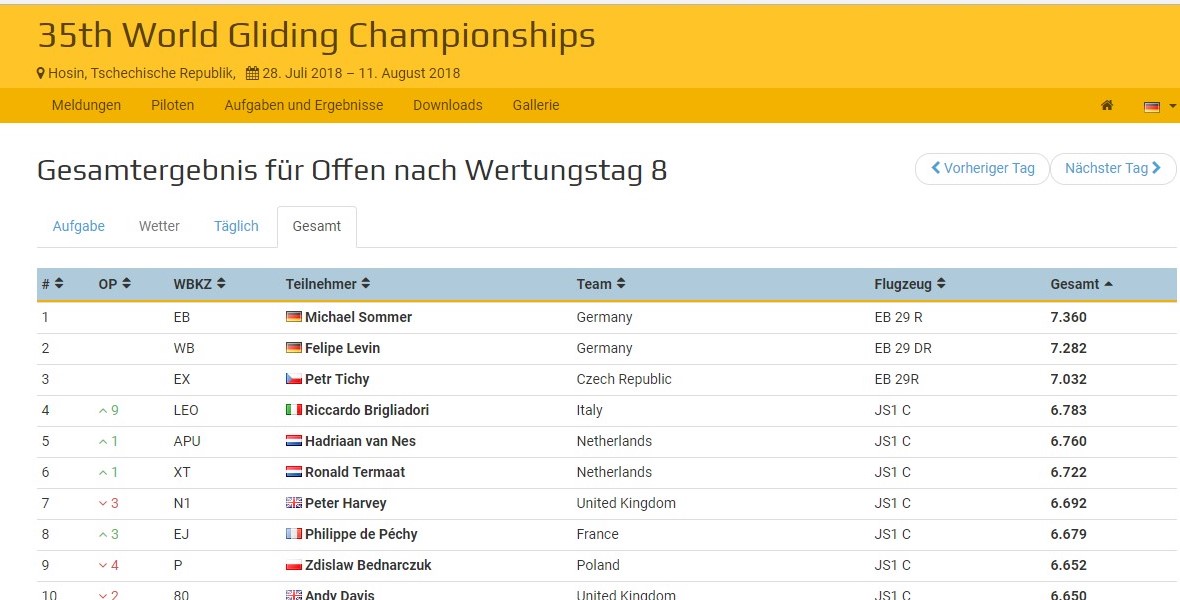The width and height of the screenshot is (1180, 600).
Task: Sort by the # column arrows
Action: coord(59,284)
